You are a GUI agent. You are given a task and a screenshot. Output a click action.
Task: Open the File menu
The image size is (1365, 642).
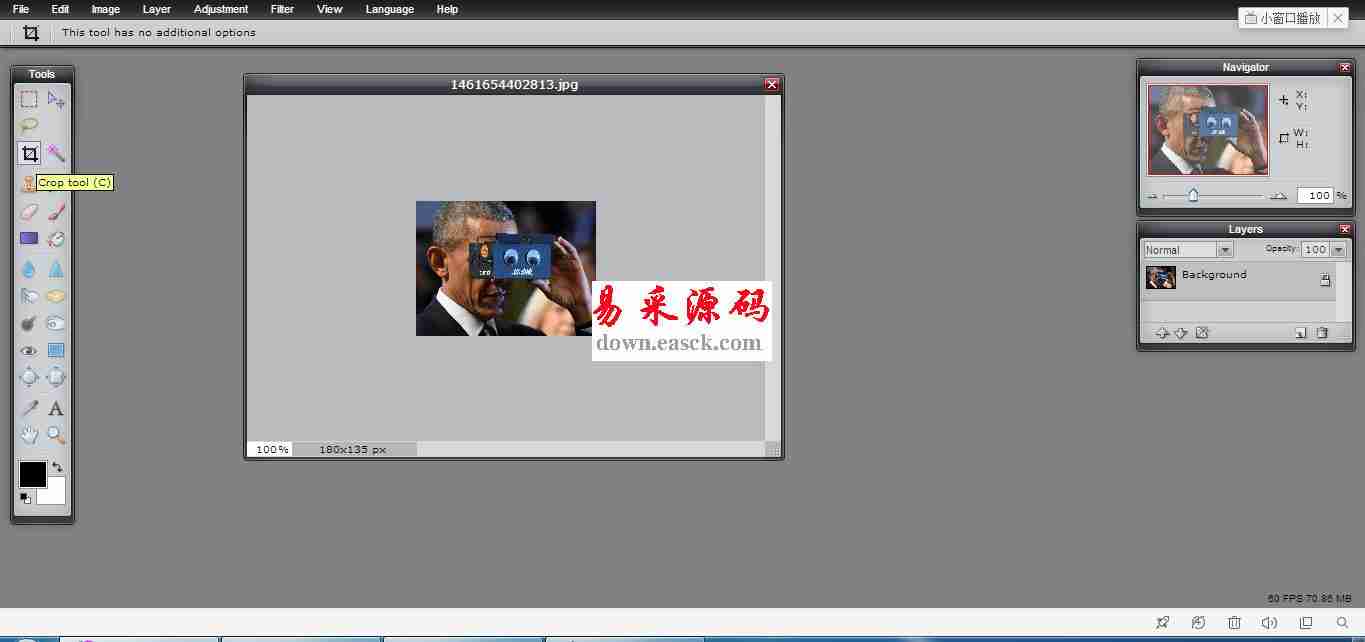[x=21, y=9]
